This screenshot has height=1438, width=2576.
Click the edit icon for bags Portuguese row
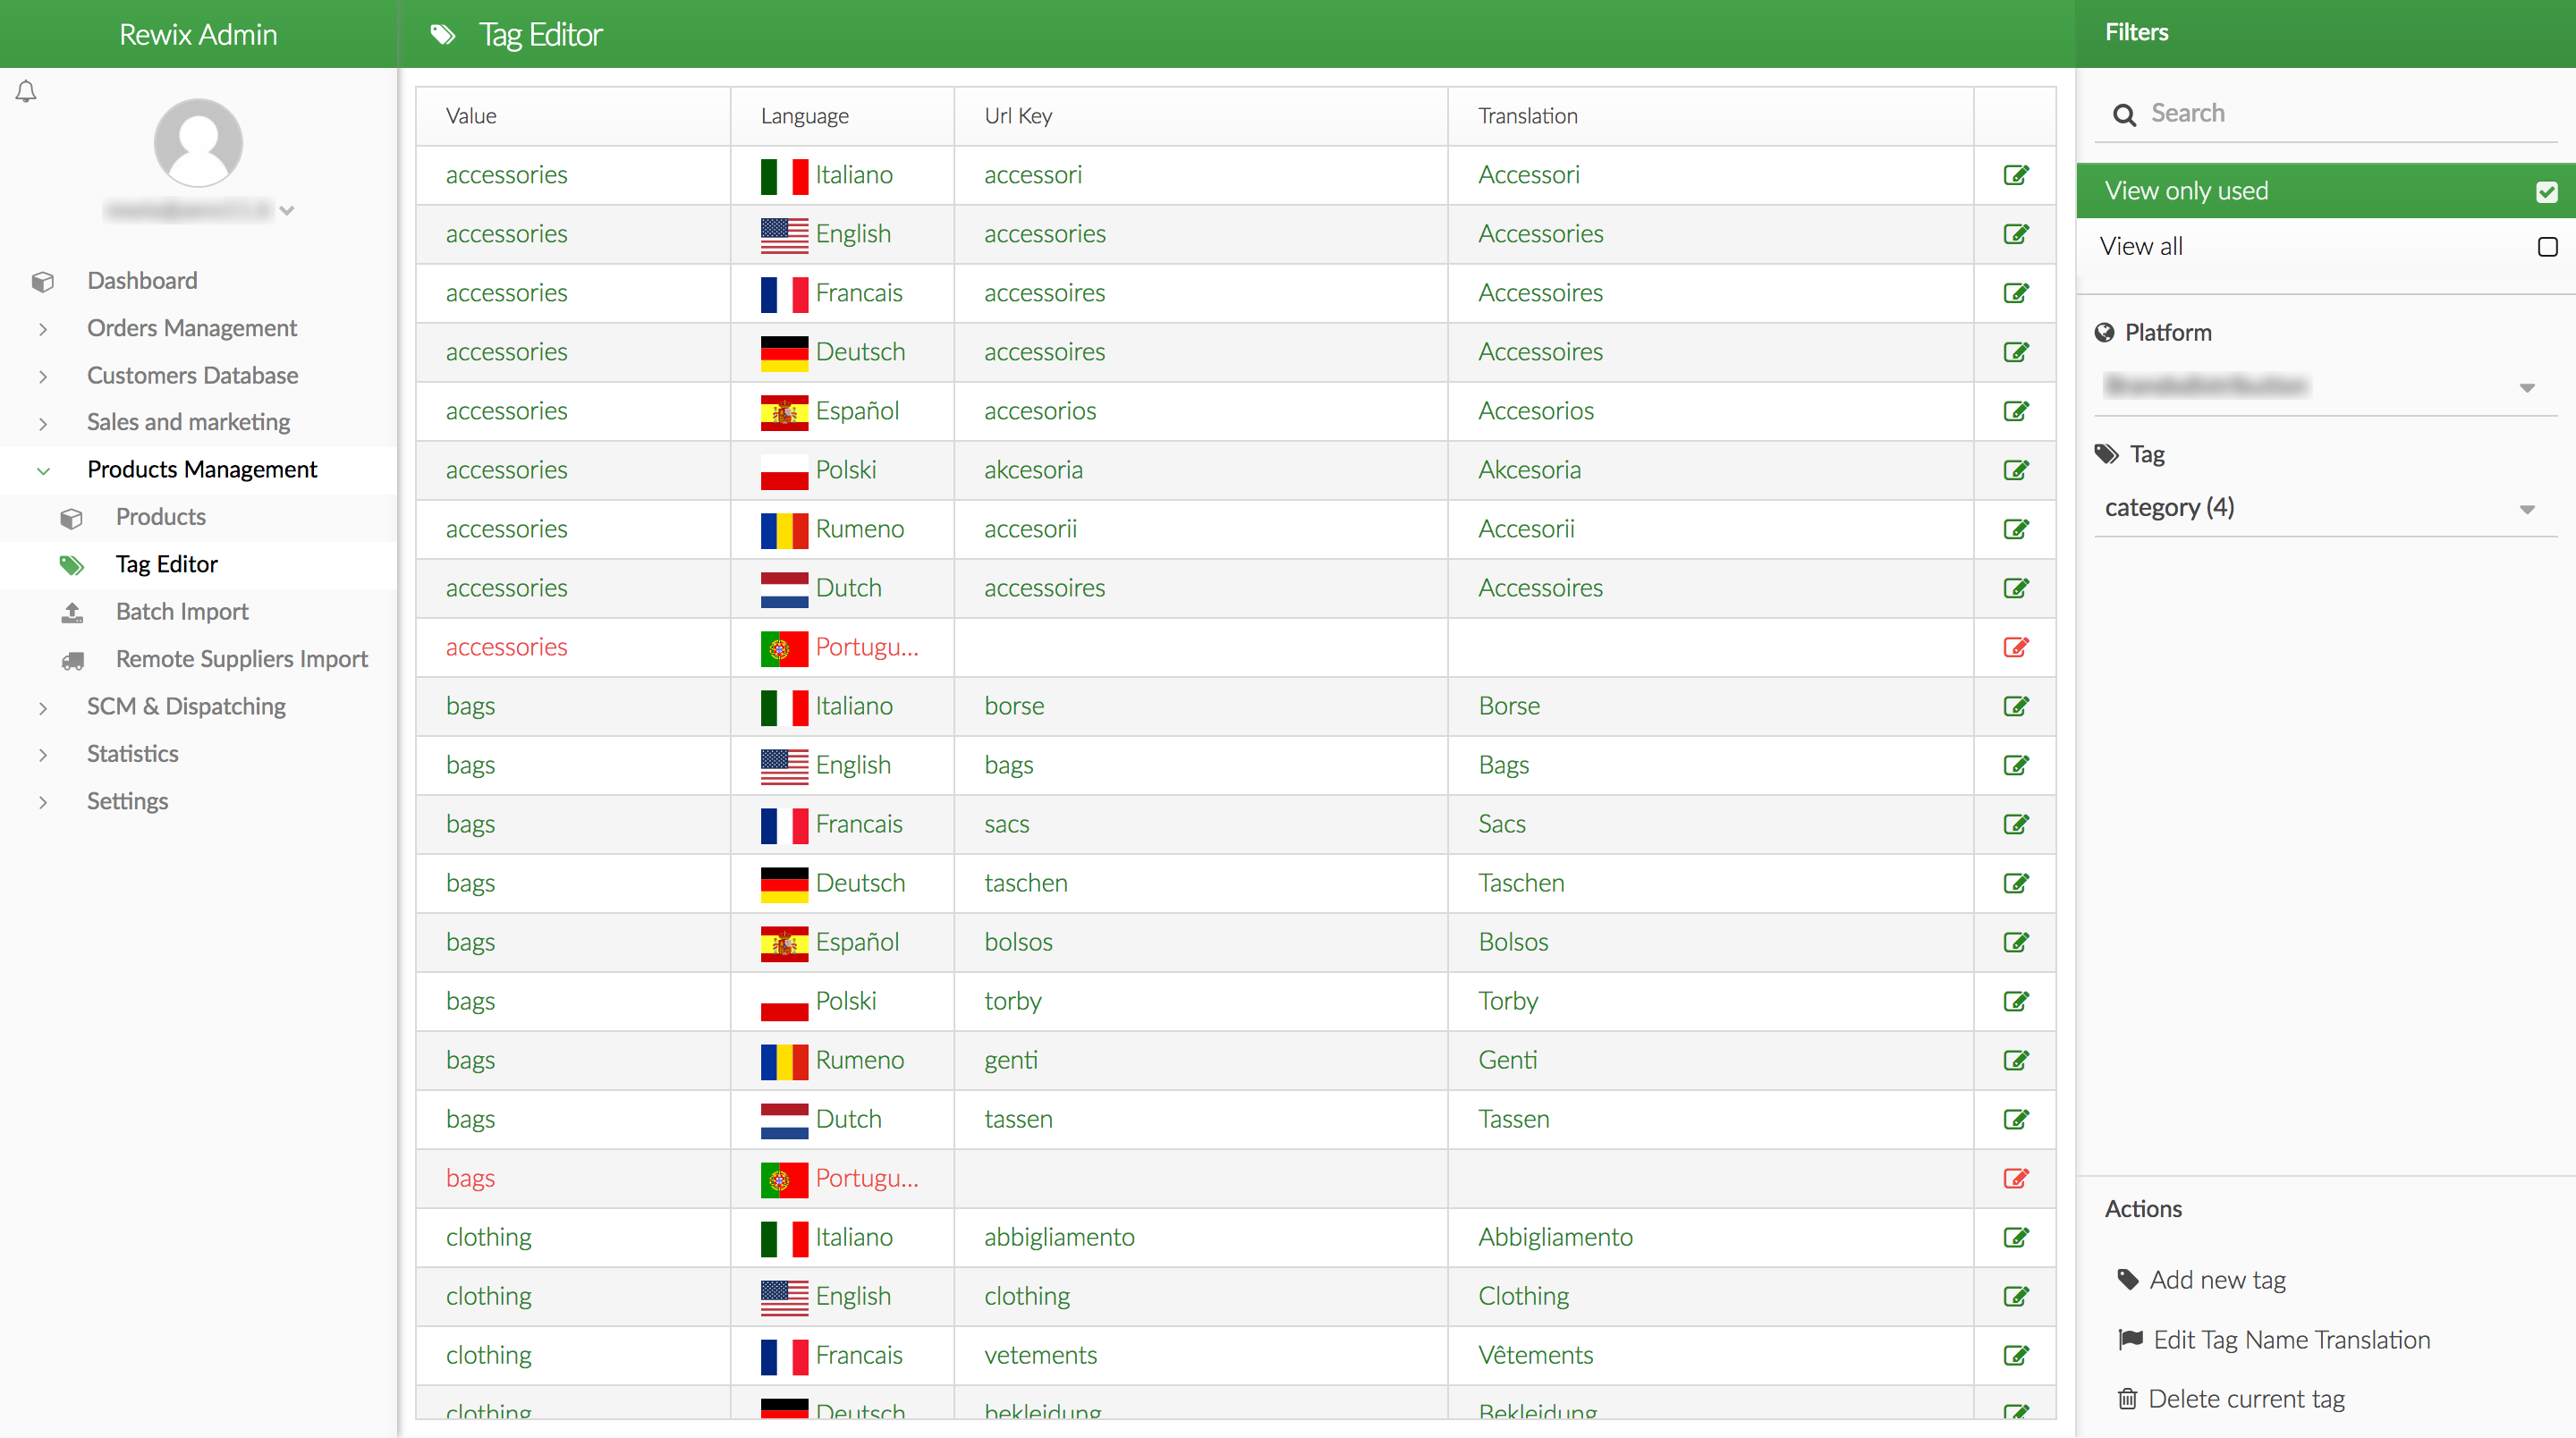tap(2017, 1178)
